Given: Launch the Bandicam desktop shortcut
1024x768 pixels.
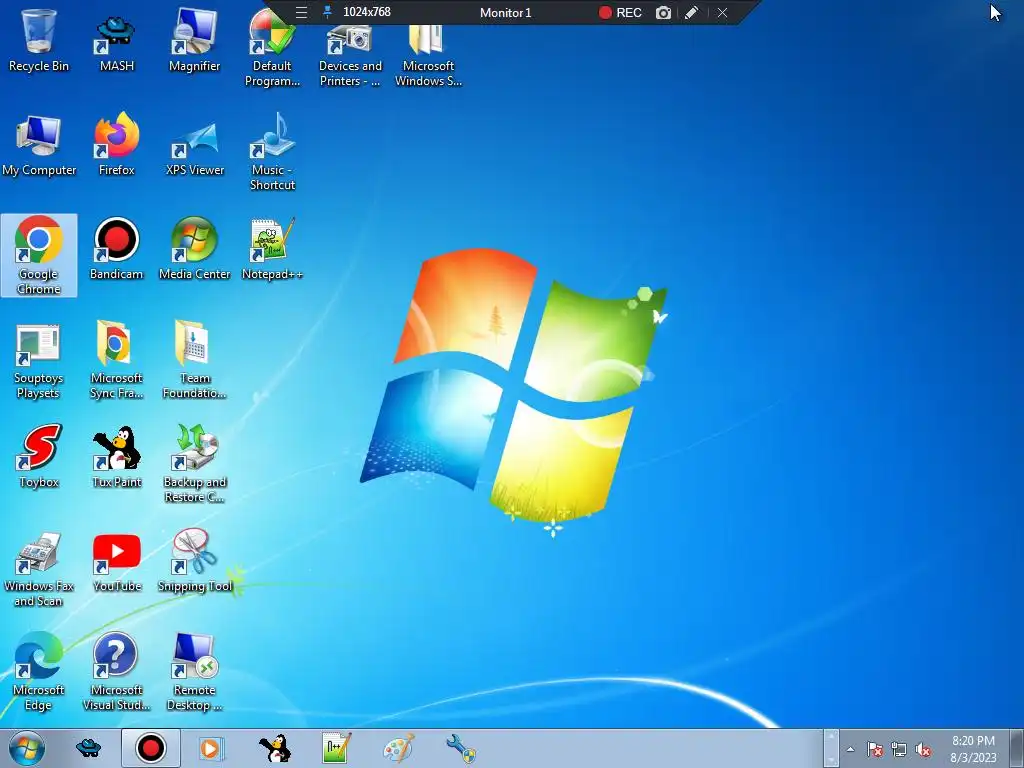Looking at the screenshot, I should (x=116, y=249).
